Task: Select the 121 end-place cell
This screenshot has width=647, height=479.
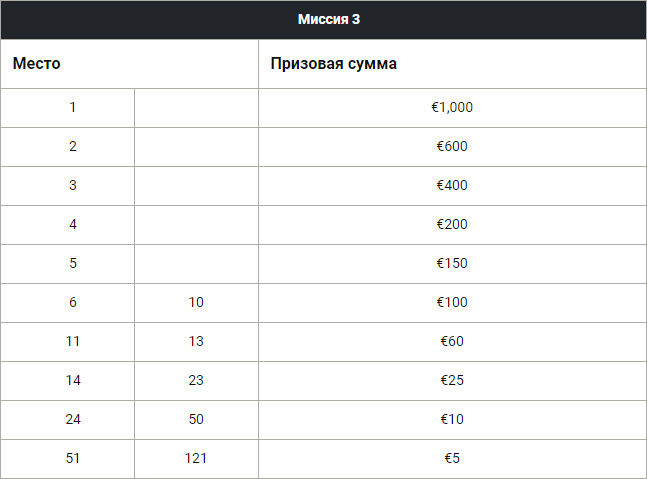Action: 196,458
